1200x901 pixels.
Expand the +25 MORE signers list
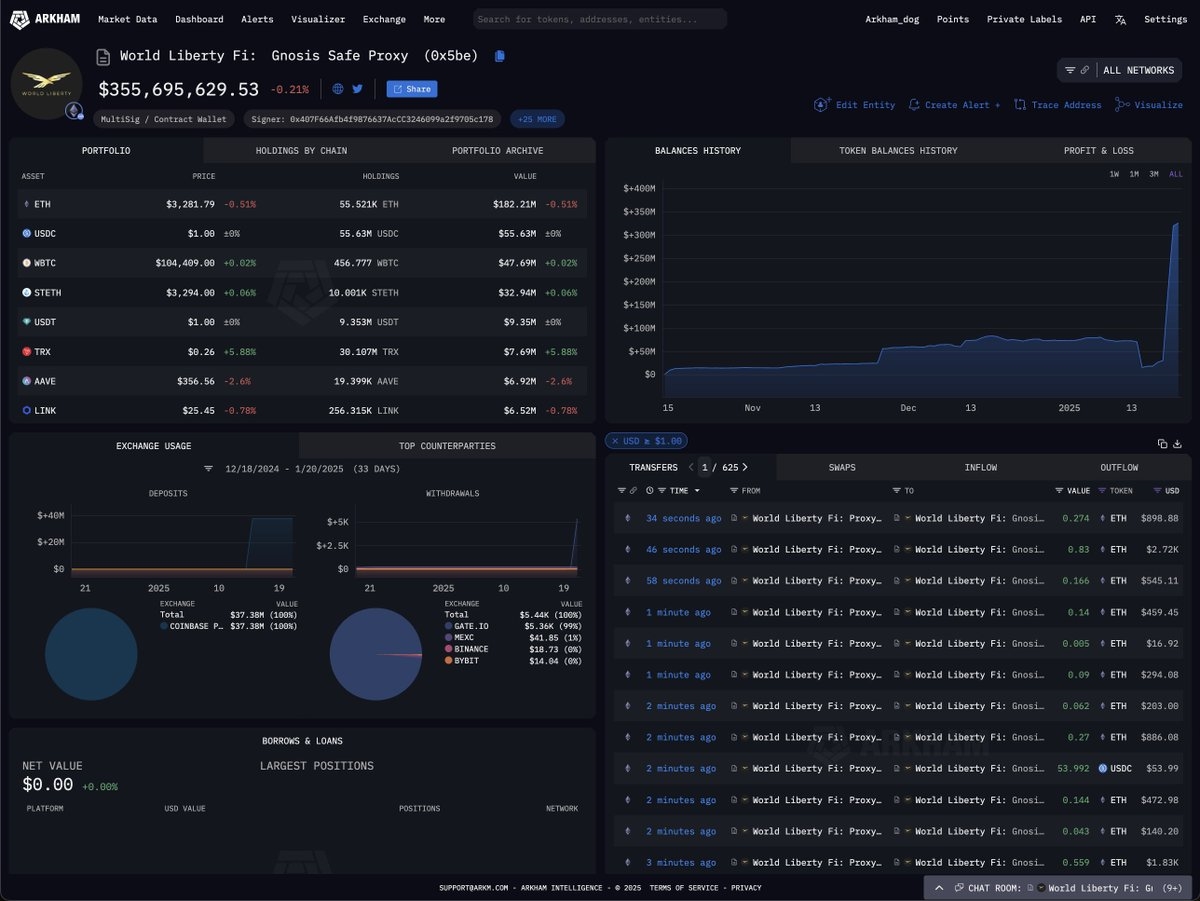pos(537,119)
